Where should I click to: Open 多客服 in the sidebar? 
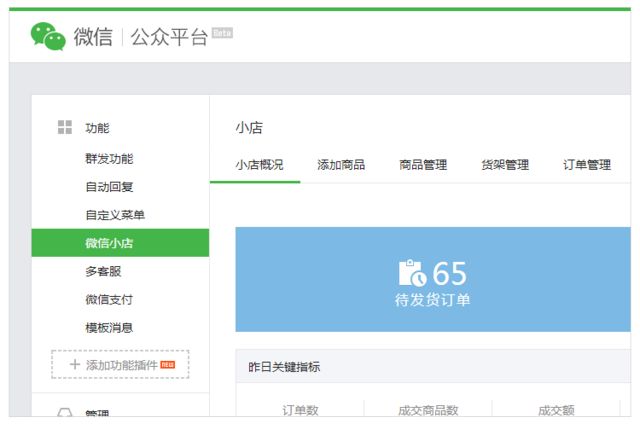[103, 271]
